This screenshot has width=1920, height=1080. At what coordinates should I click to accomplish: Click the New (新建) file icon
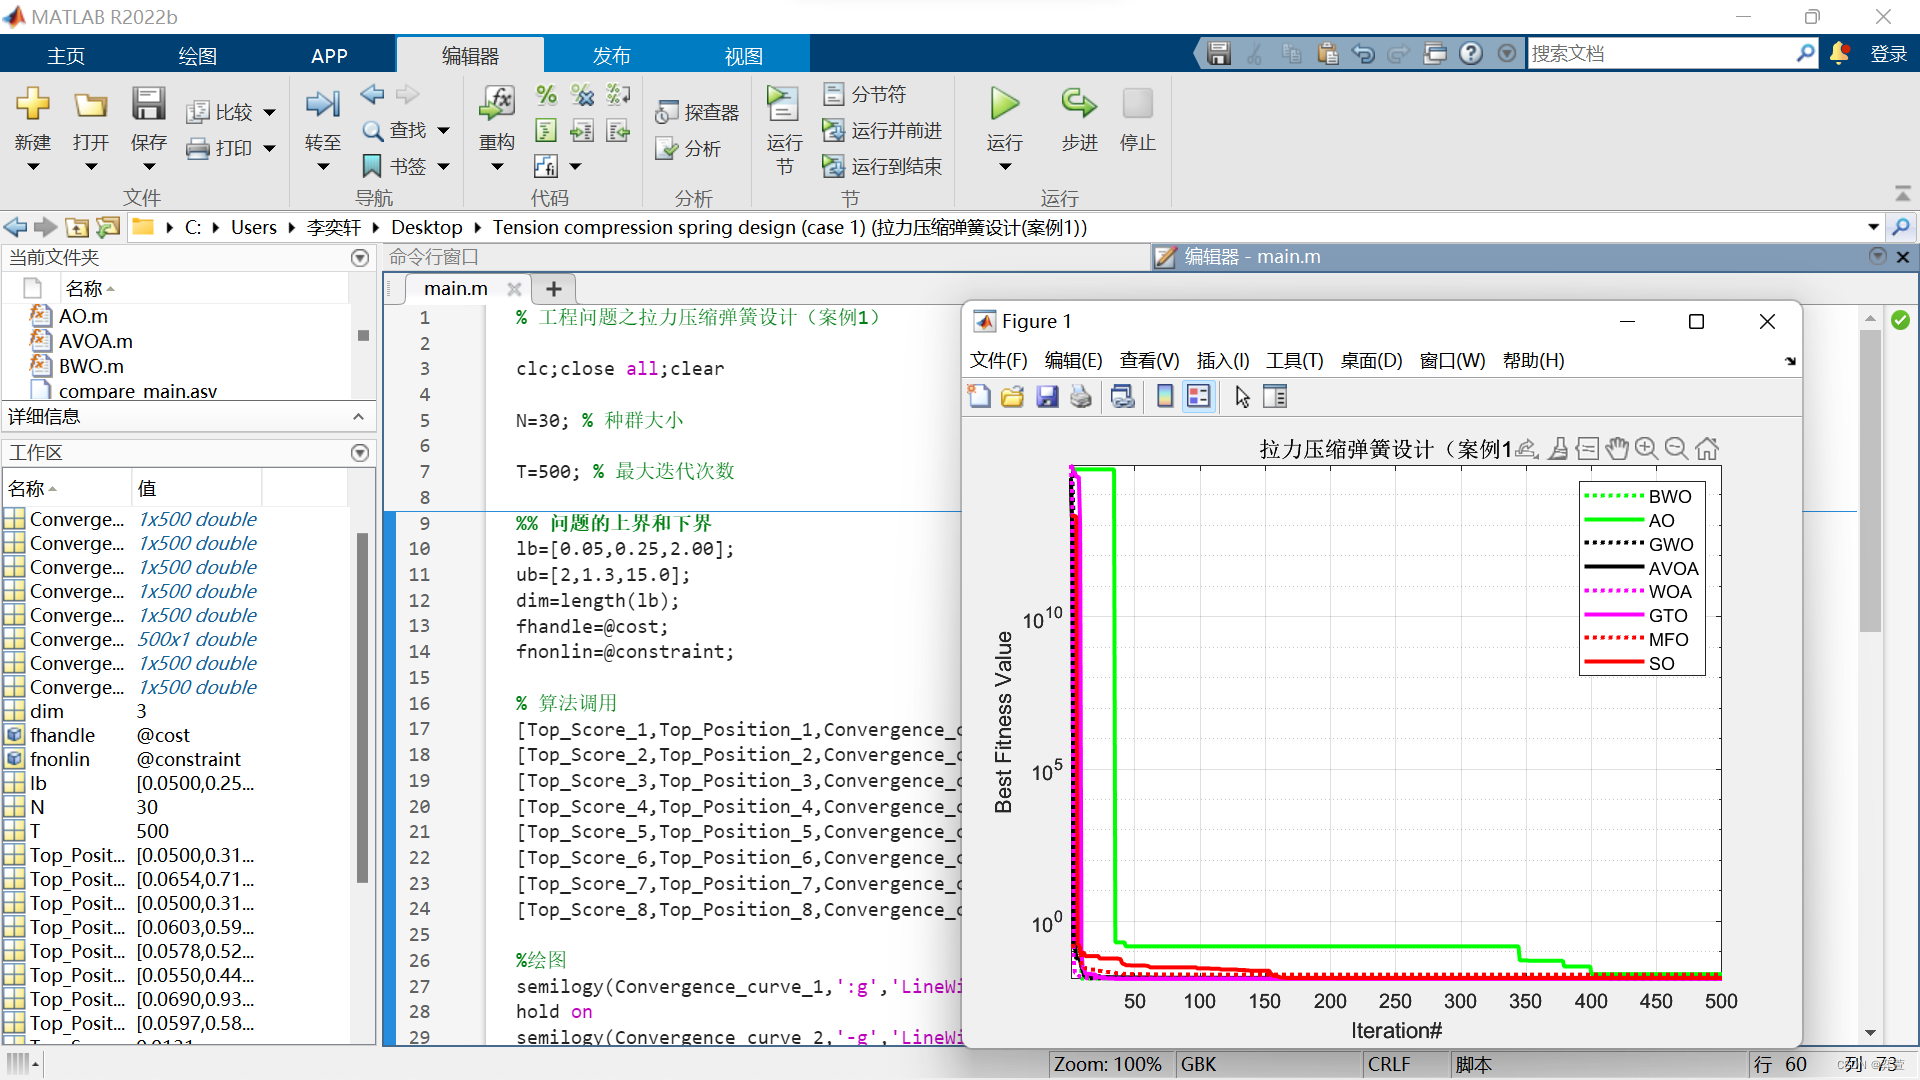33,103
